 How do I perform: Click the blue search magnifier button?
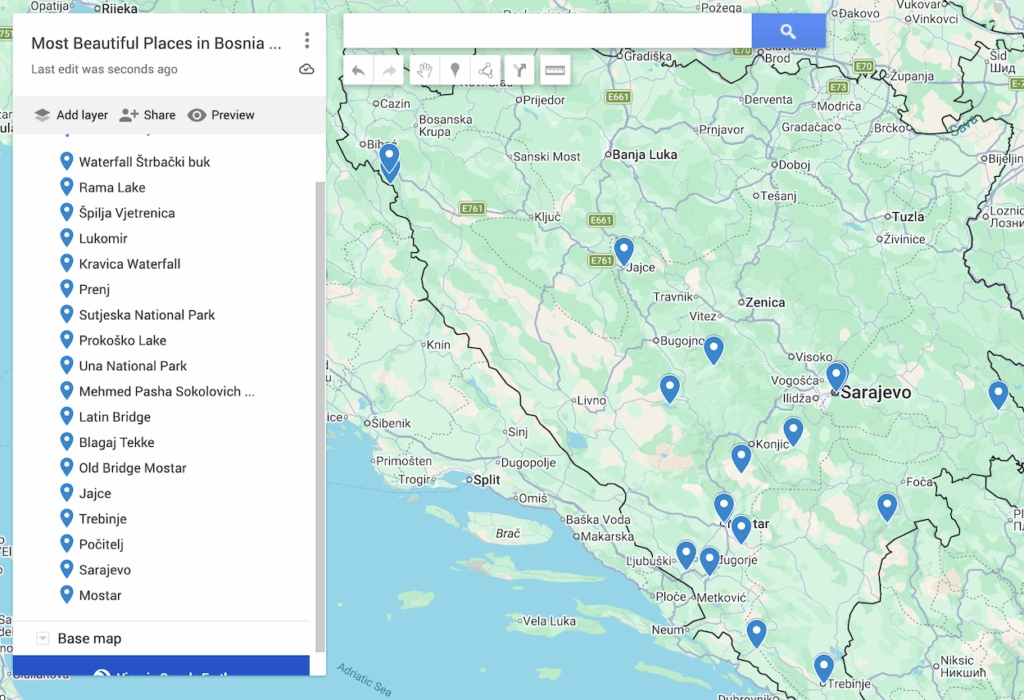(788, 31)
